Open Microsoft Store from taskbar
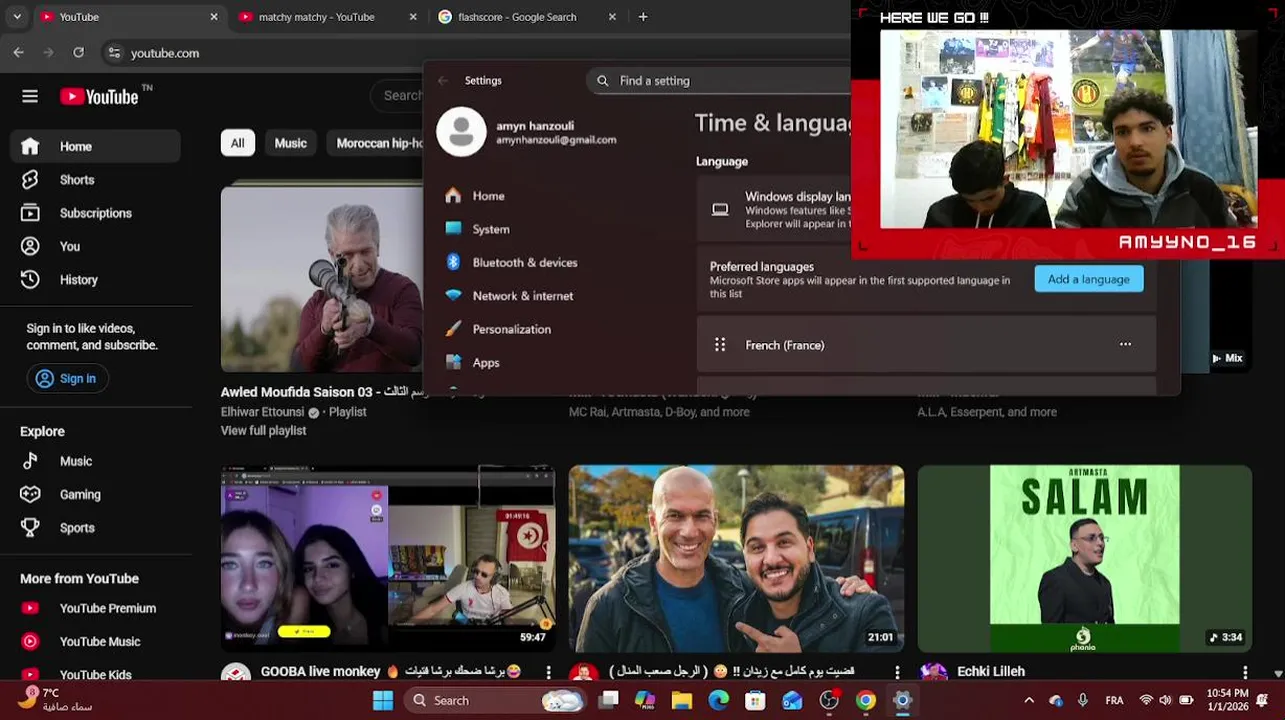This screenshot has height=720, width=1285. [x=755, y=701]
